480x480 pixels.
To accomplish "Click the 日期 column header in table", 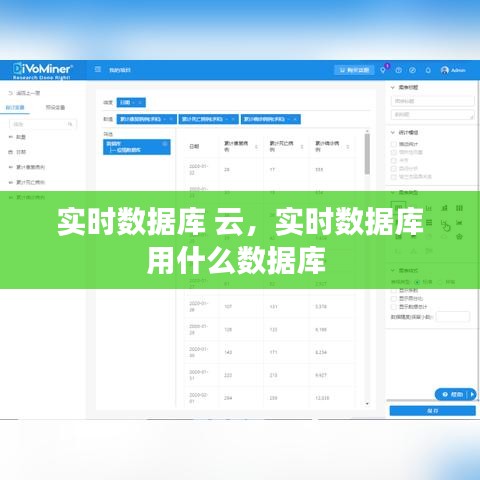I will [x=194, y=146].
